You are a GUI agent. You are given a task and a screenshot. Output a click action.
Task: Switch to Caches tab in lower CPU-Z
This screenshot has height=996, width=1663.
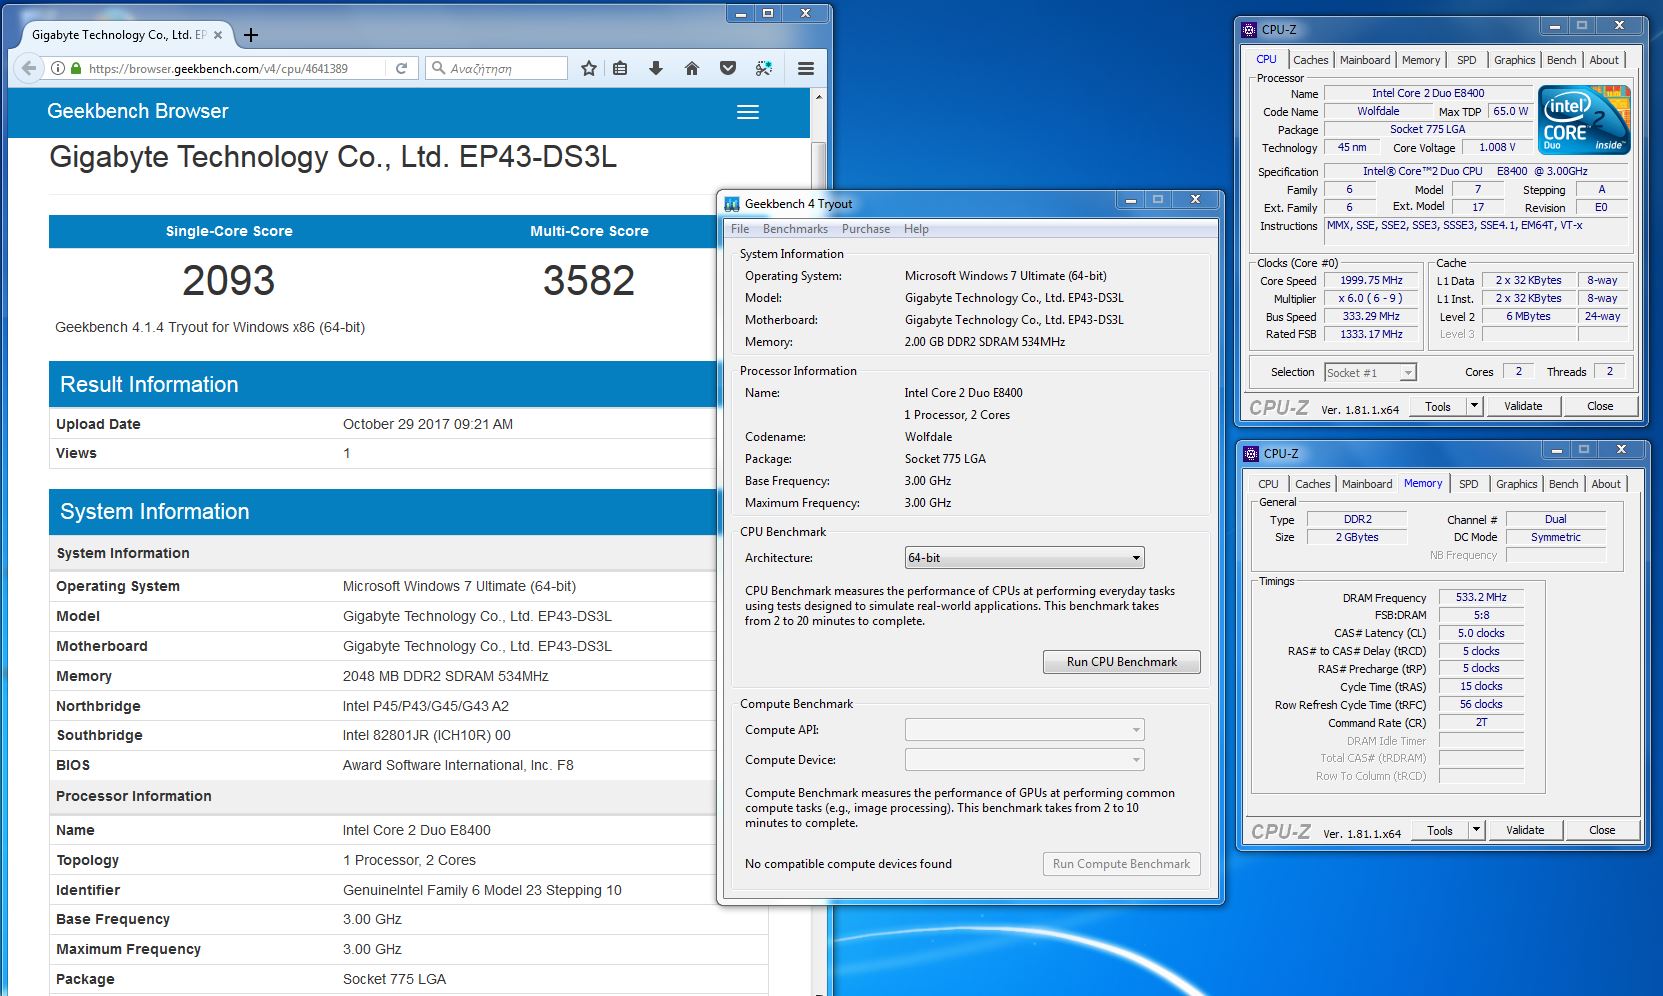[x=1312, y=484]
